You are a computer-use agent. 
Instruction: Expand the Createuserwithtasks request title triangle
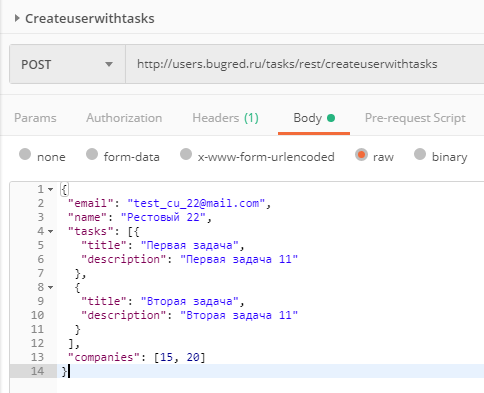(x=17, y=18)
